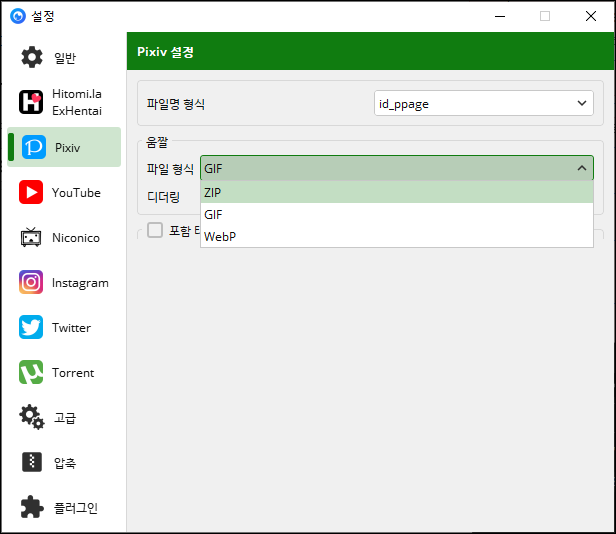This screenshot has width=616, height=534.
Task: Open the 플러그인 puzzle piece icon
Action: point(32,507)
